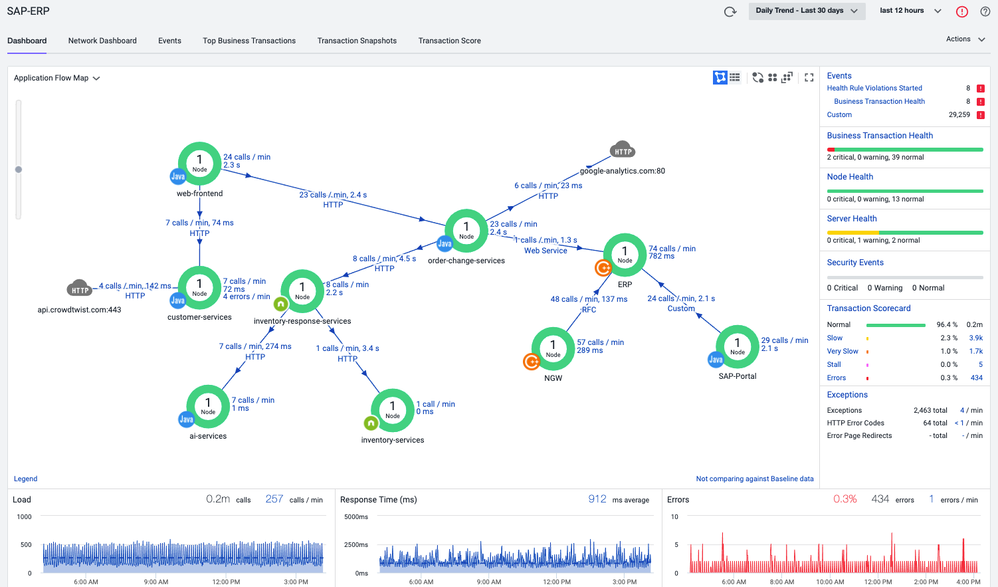This screenshot has height=587, width=998.
Task: Click the green Node.js badge on inventory-services
Action: pos(370,423)
